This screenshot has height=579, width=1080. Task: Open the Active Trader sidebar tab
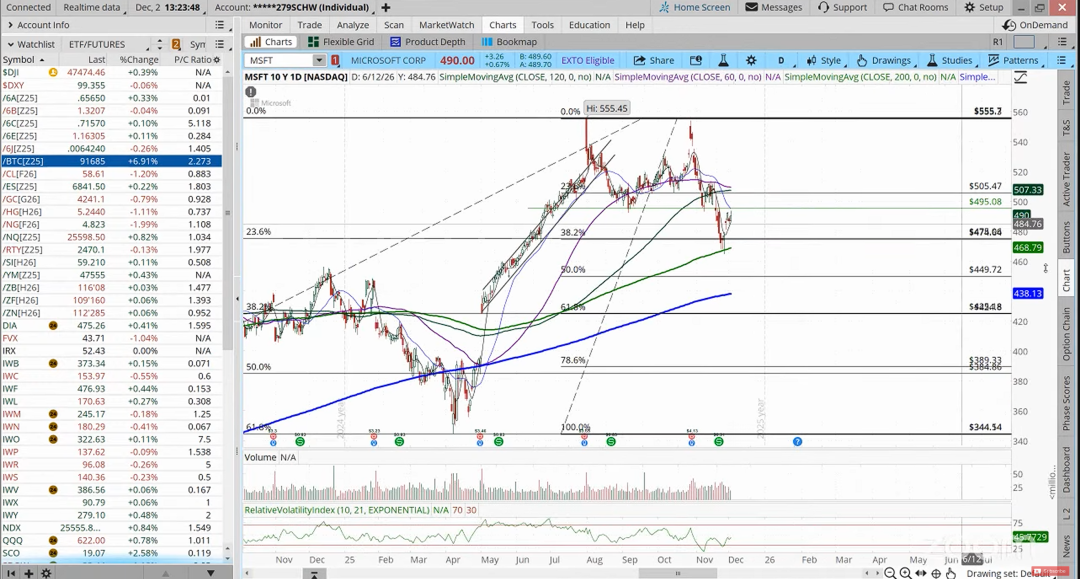[x=1066, y=178]
